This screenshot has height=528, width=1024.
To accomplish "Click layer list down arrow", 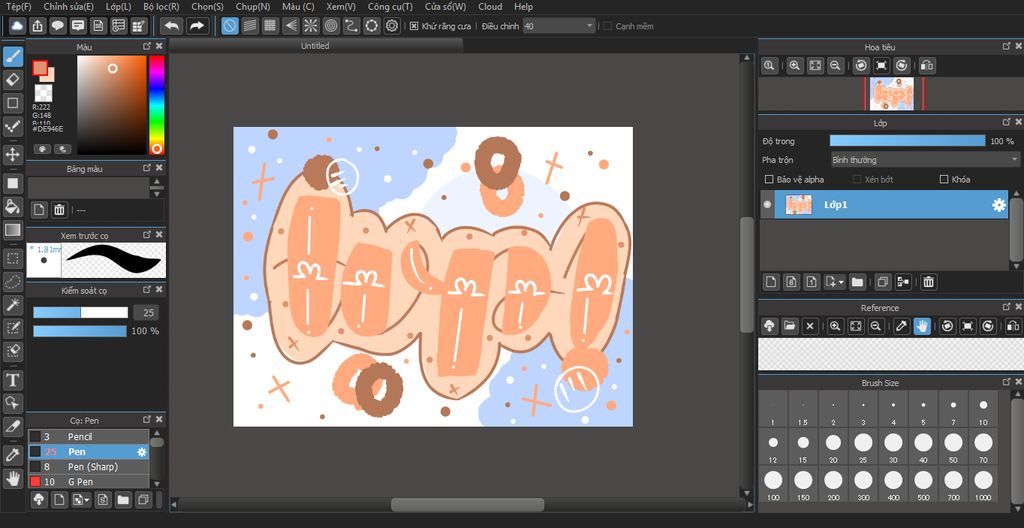I will (x=1016, y=266).
